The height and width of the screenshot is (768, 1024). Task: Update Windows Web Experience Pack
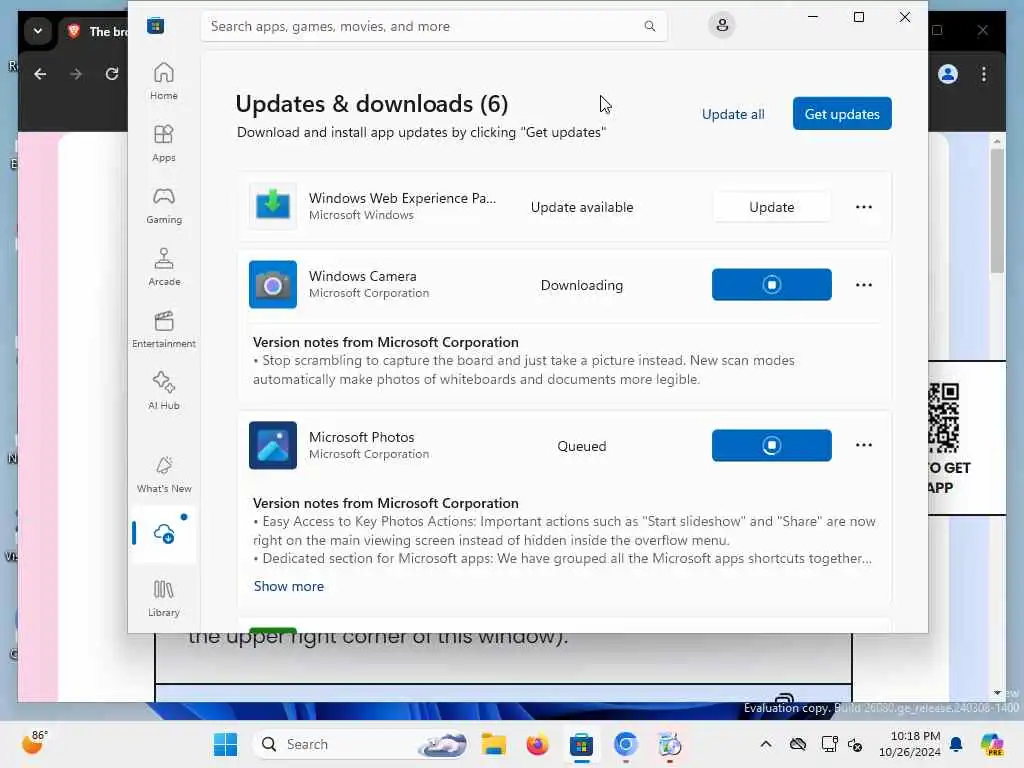(771, 207)
